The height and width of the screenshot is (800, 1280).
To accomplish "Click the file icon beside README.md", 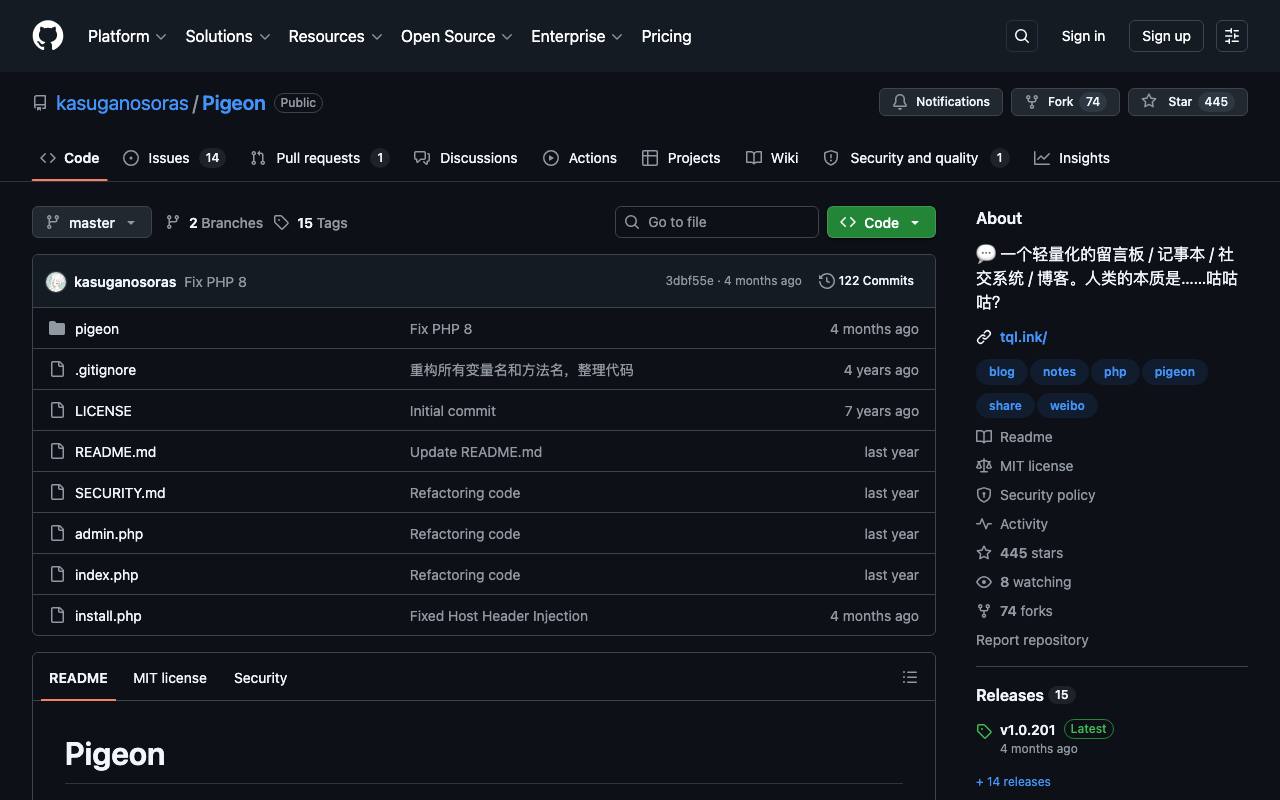I will pos(57,452).
